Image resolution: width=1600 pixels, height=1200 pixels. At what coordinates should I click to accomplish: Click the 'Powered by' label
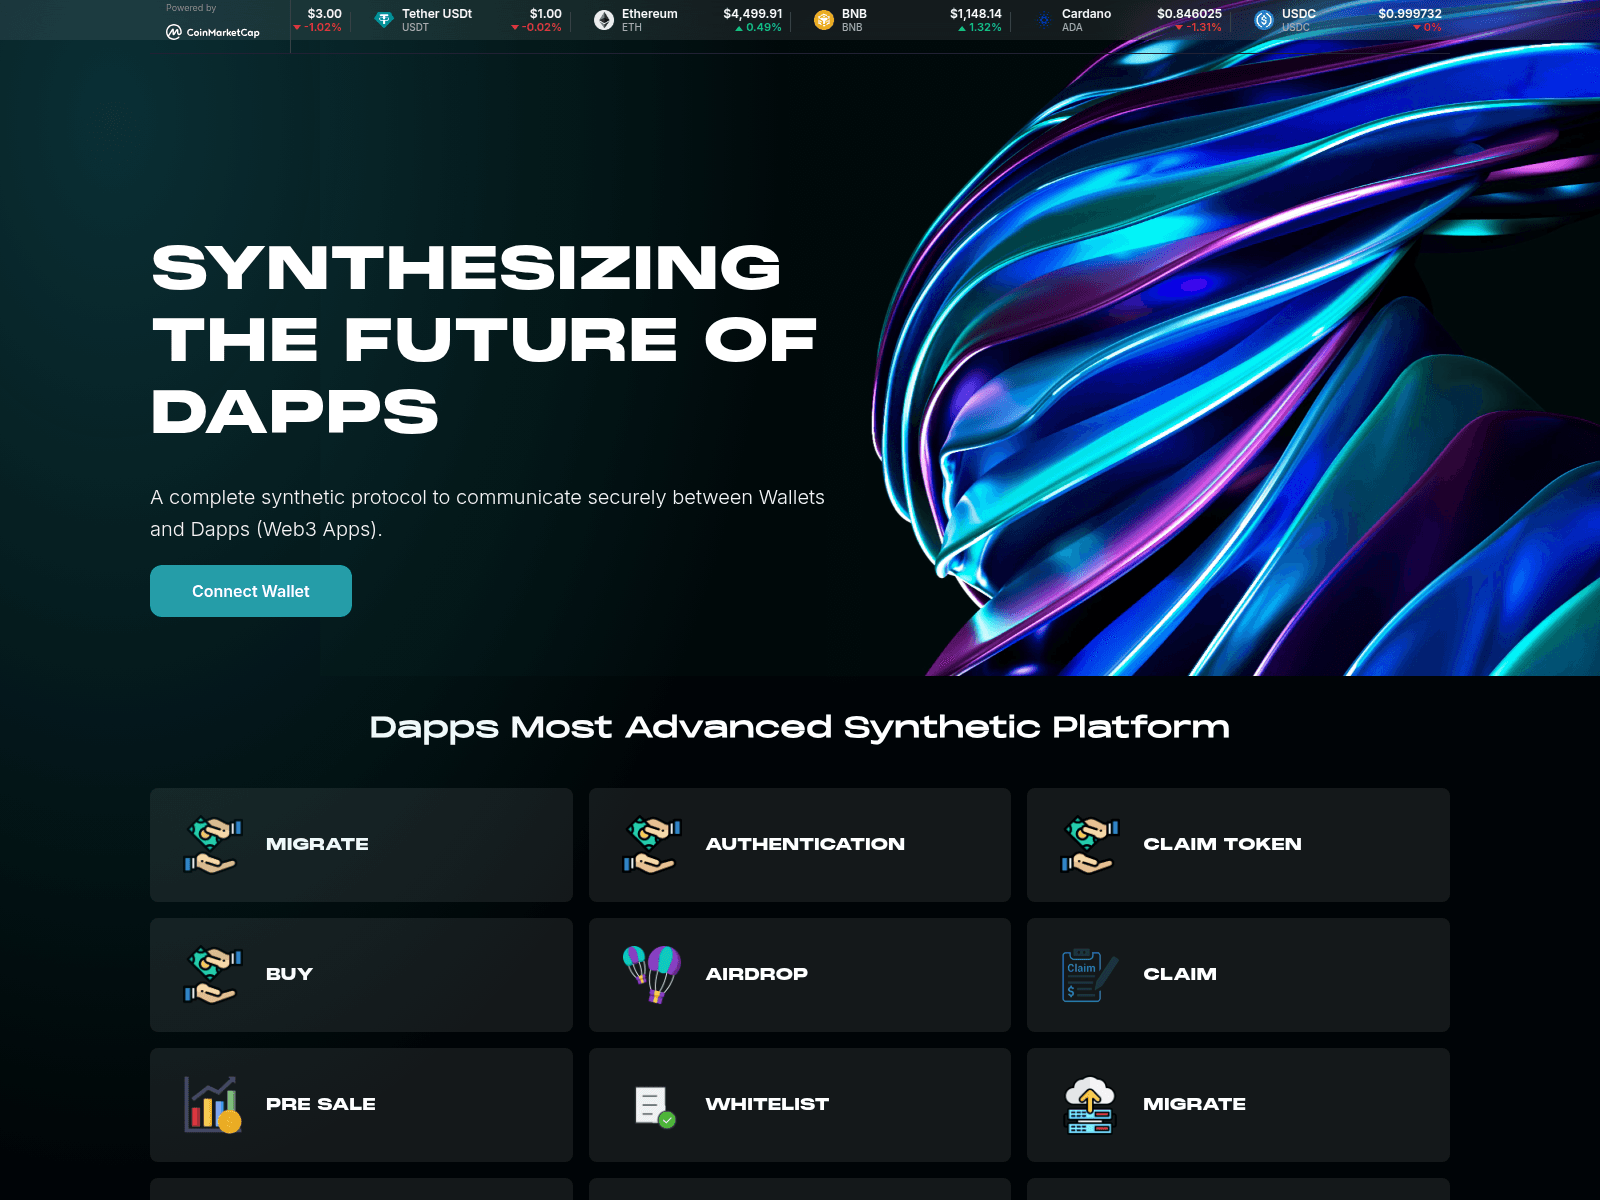191,8
